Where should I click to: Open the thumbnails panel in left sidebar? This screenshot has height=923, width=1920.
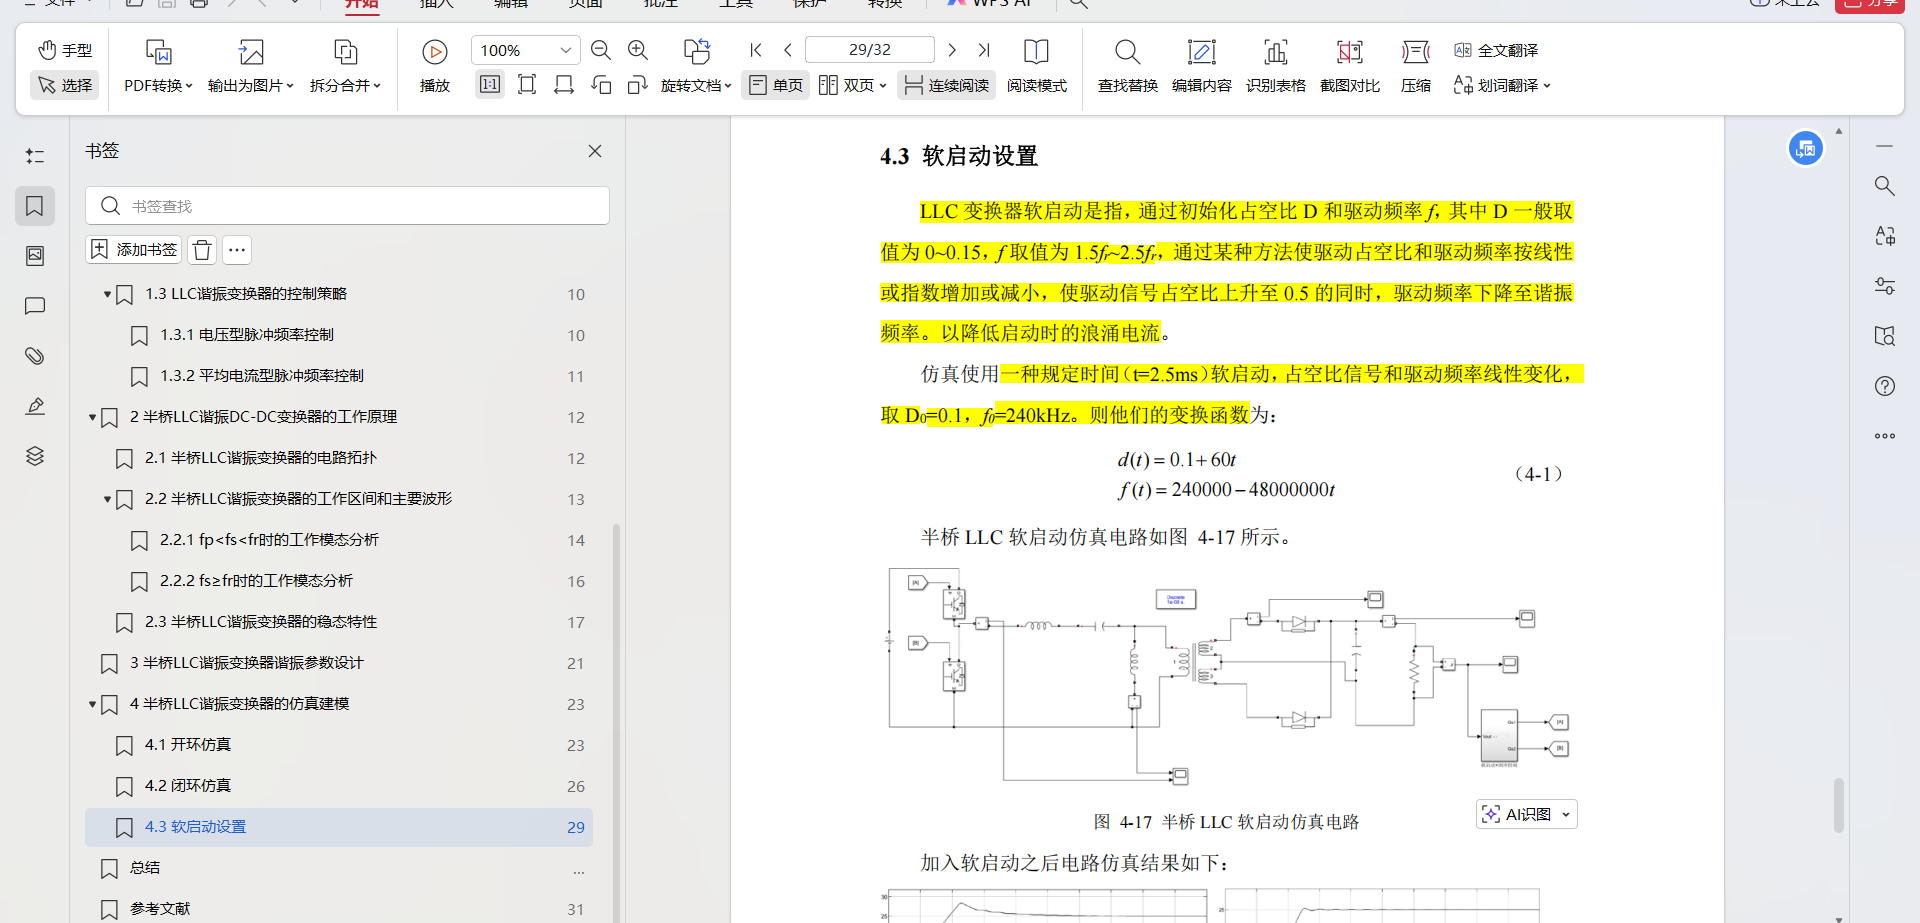point(35,256)
